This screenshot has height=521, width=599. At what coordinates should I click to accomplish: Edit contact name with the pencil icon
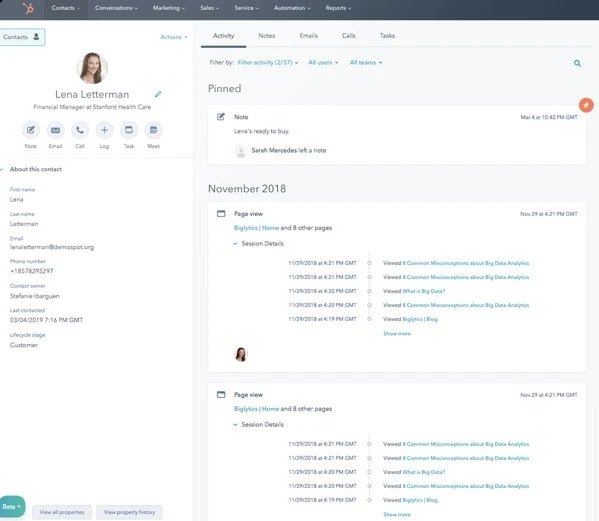(x=158, y=94)
